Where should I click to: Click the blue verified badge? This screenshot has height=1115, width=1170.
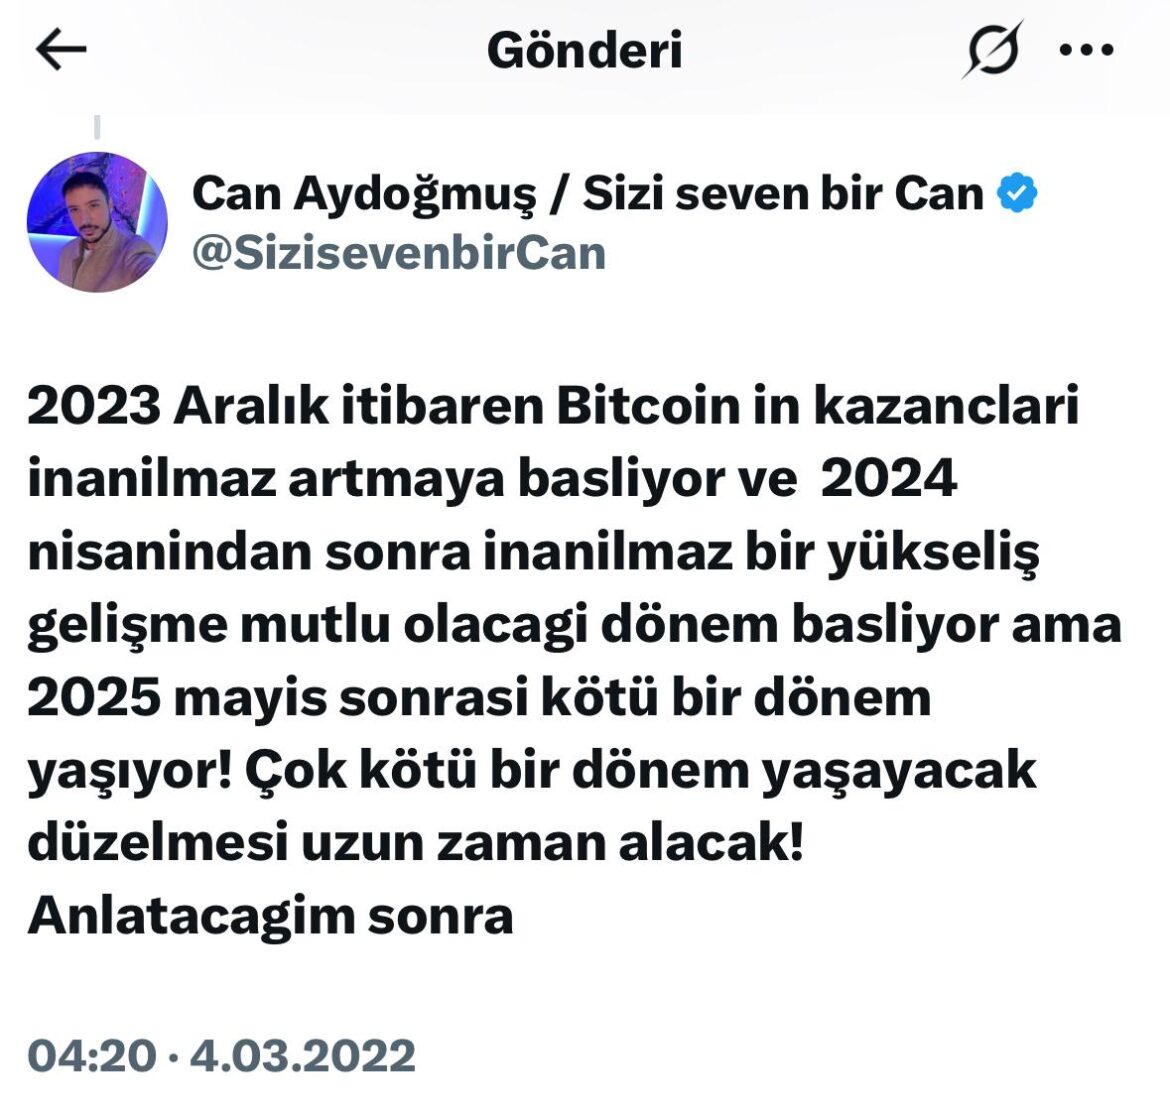click(1016, 193)
